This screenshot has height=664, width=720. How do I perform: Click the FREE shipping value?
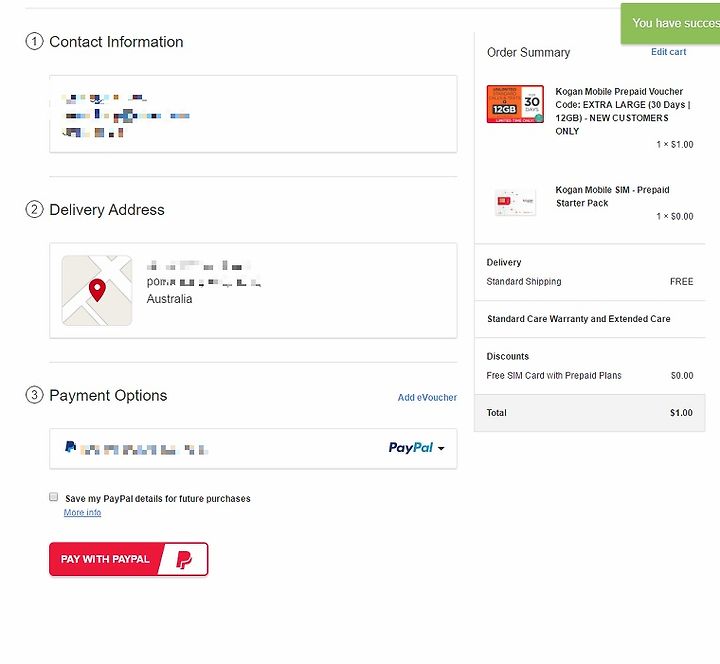[681, 281]
